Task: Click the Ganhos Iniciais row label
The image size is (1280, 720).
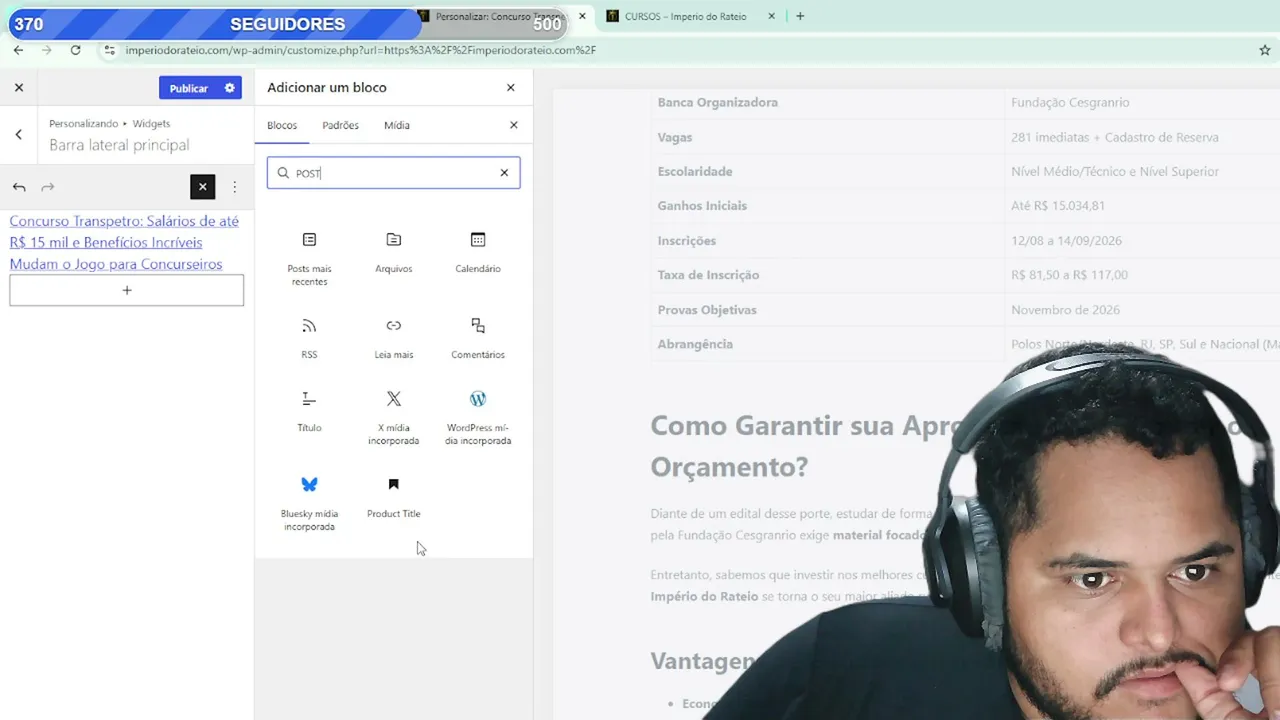Action: [x=702, y=206]
